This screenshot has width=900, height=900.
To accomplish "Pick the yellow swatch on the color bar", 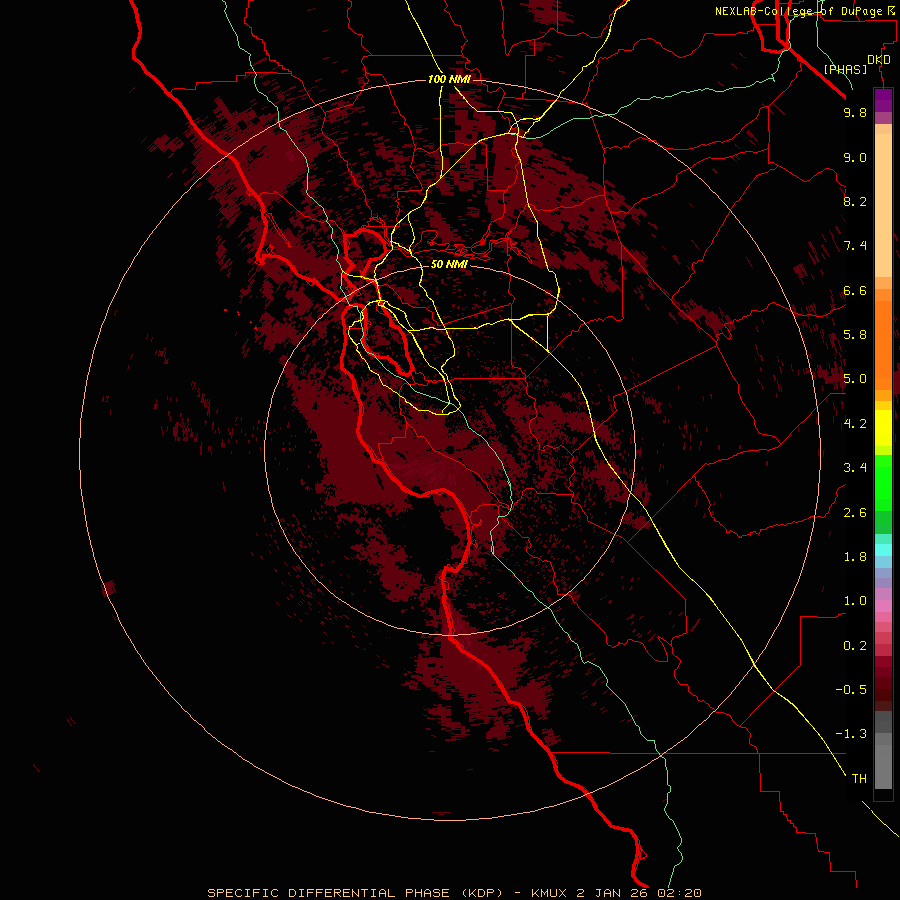I will 883,428.
